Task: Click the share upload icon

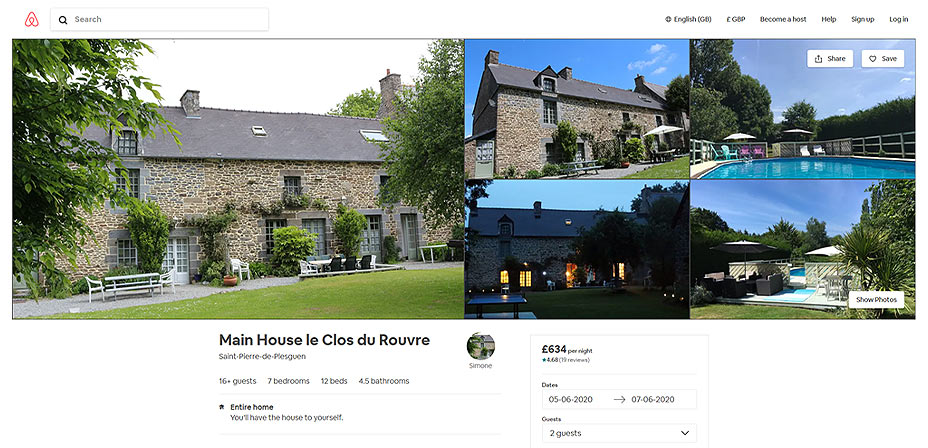Action: point(819,59)
